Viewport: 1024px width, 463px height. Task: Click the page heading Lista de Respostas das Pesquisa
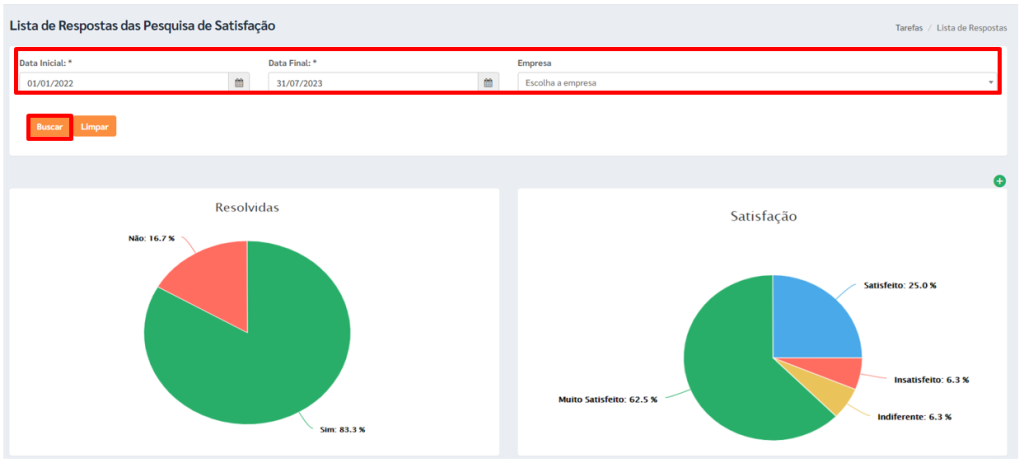[142, 26]
